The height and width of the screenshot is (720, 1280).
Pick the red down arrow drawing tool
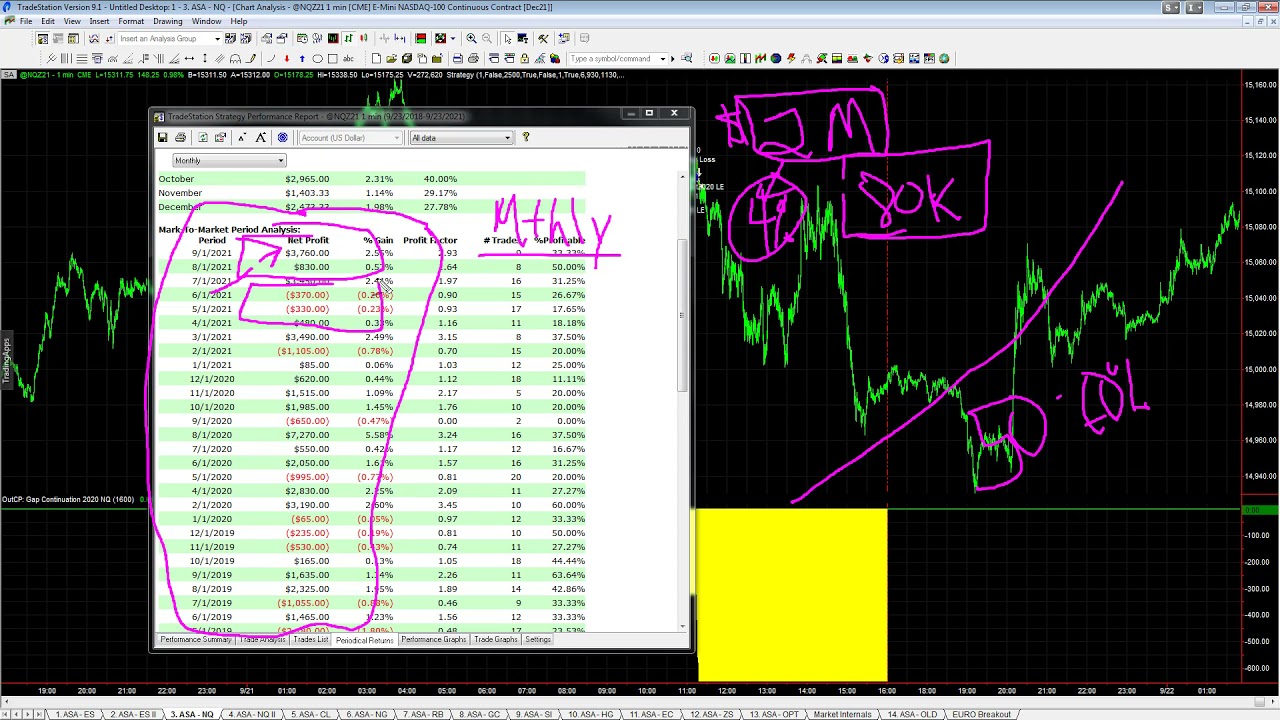coord(286,59)
